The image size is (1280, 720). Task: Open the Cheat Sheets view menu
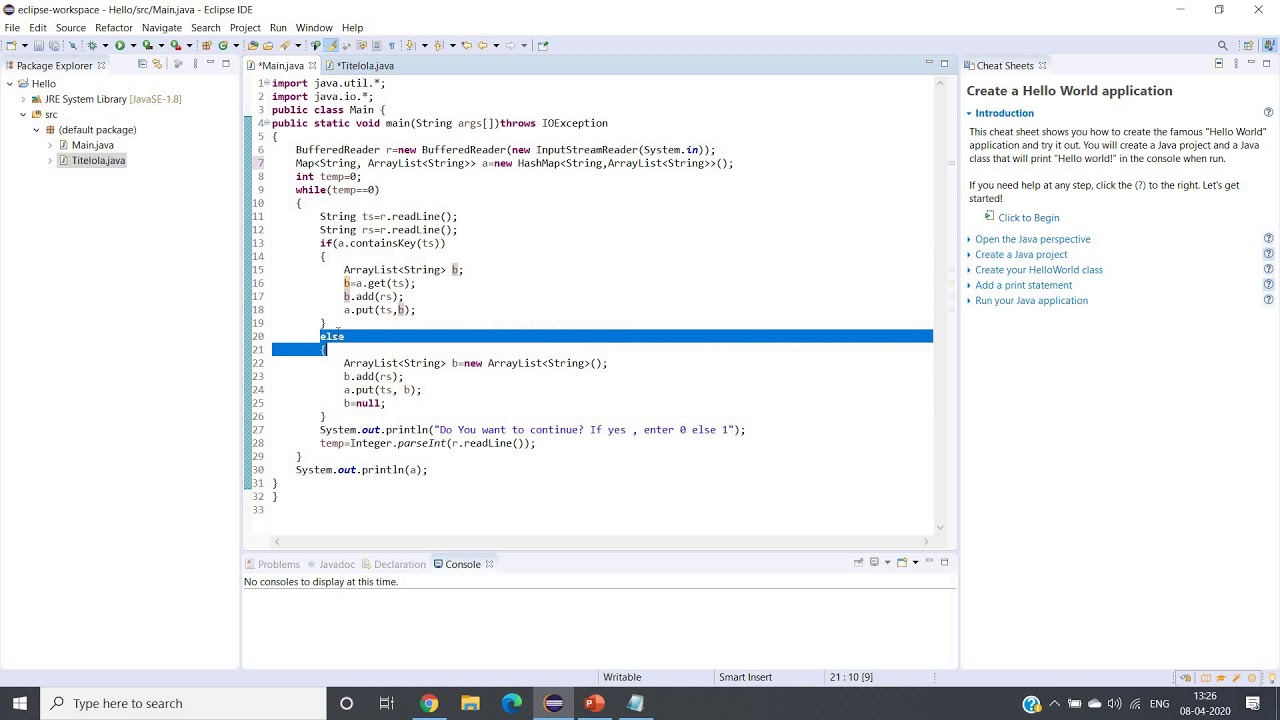(x=1236, y=64)
